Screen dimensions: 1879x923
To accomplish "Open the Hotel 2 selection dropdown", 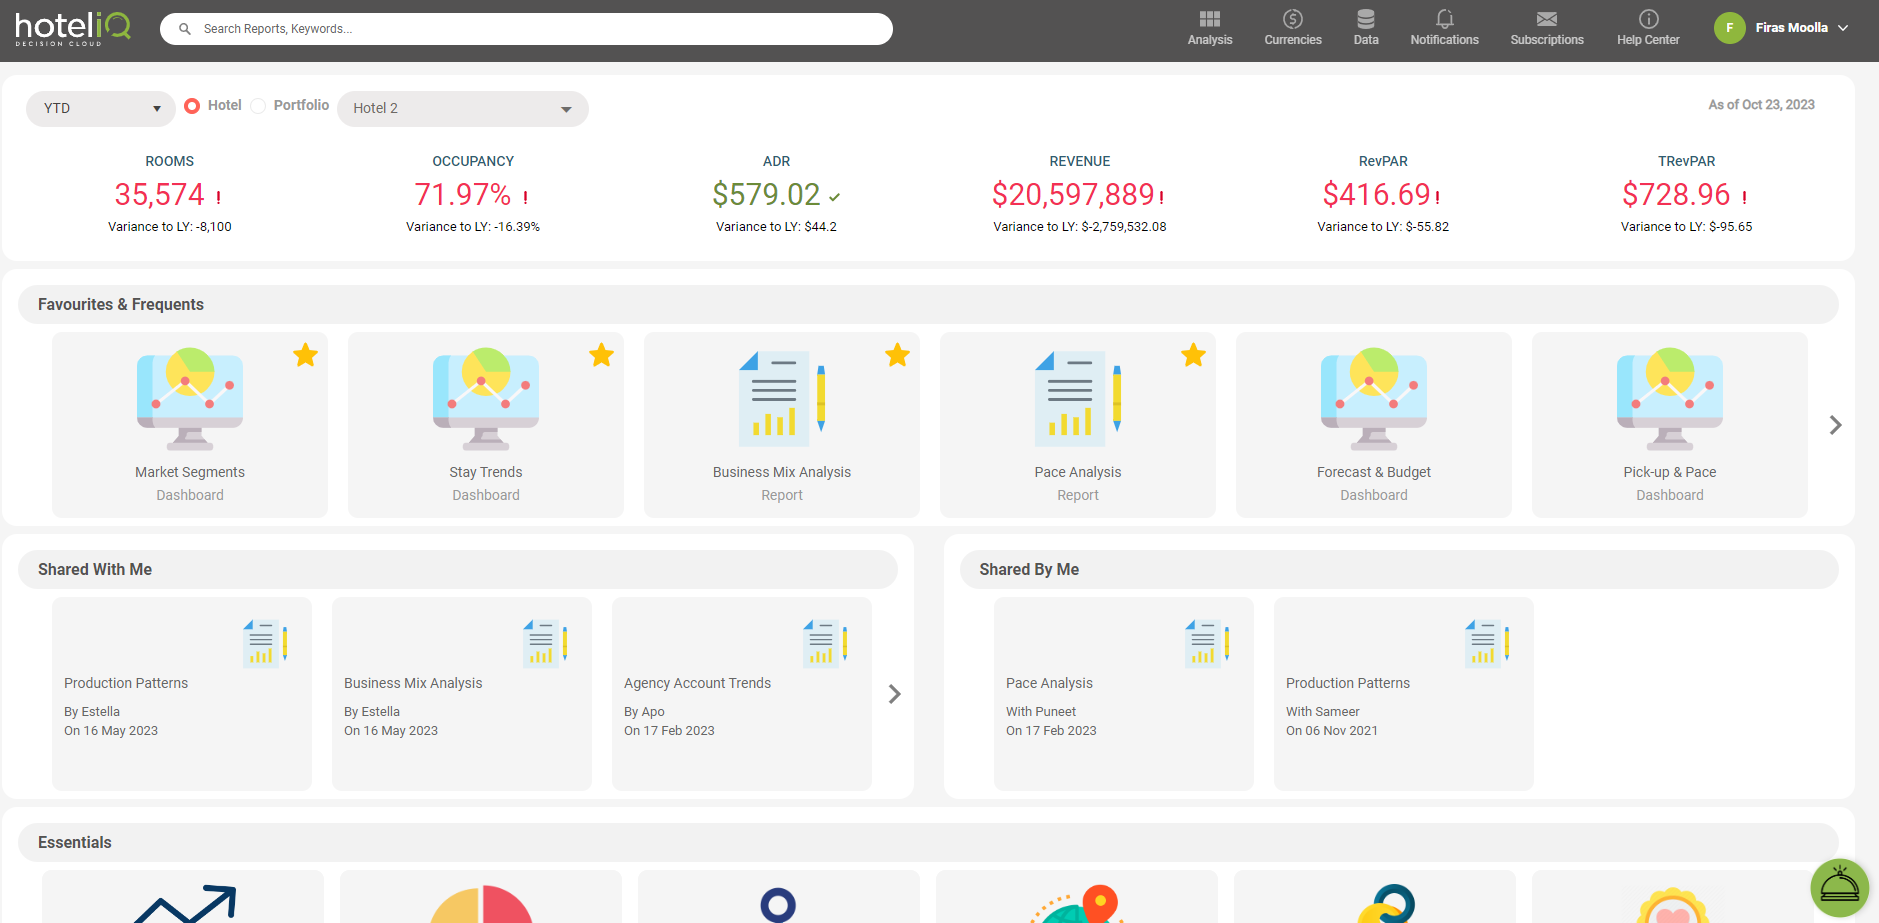I will (463, 108).
